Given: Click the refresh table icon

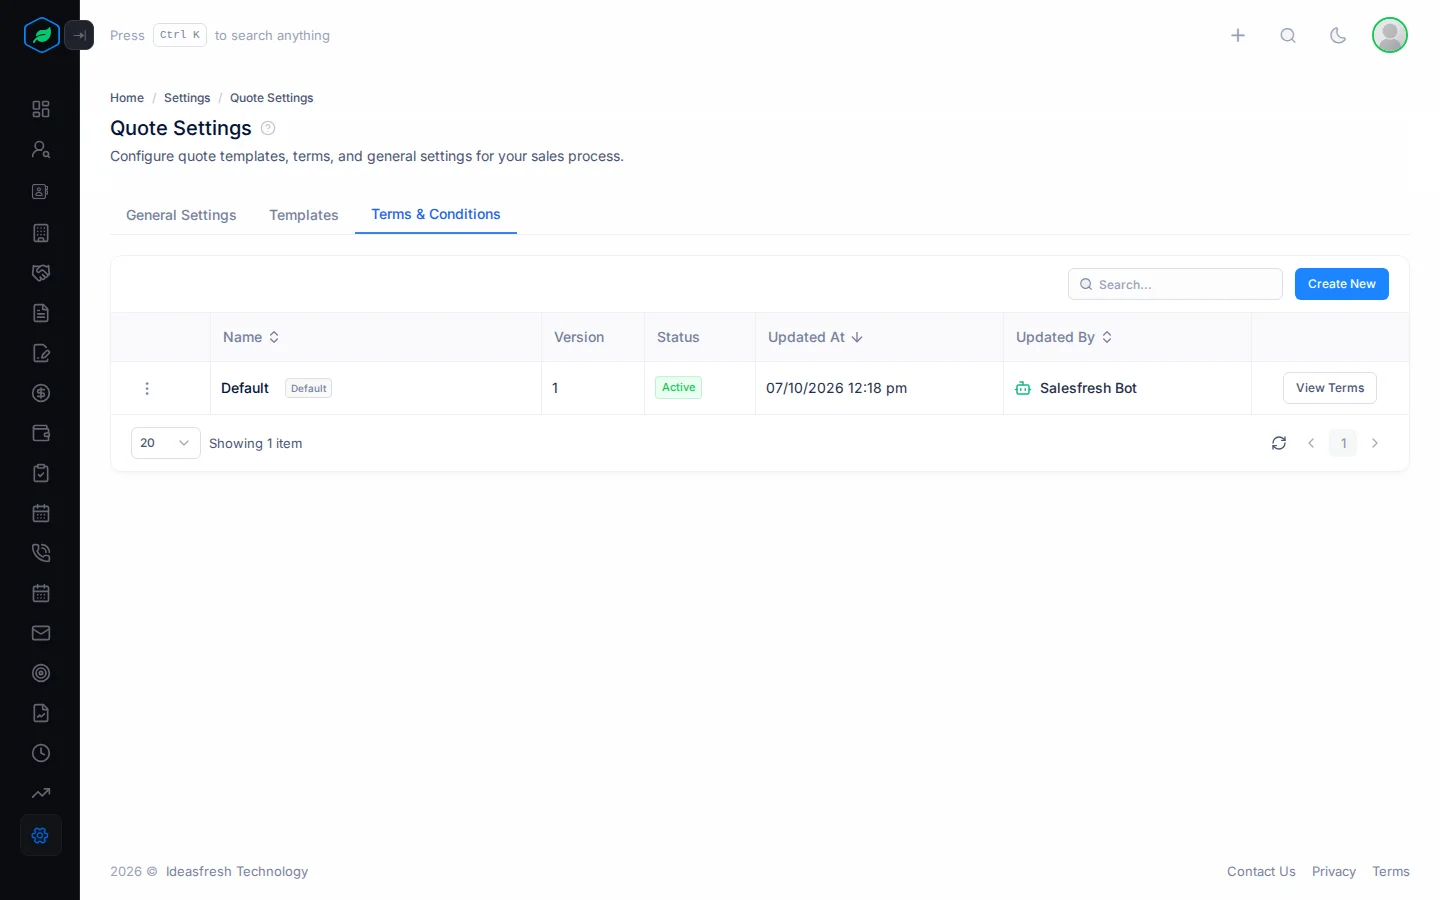Looking at the screenshot, I should click(x=1279, y=443).
